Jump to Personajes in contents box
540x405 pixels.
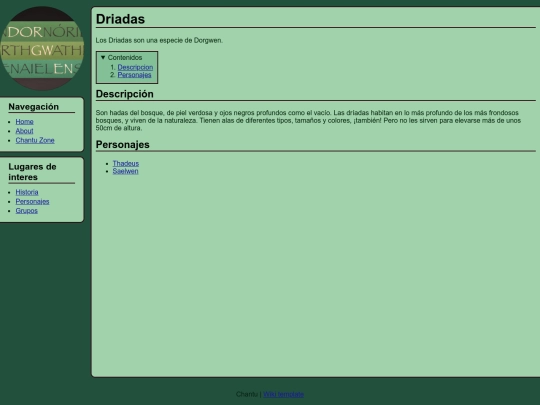click(134, 75)
